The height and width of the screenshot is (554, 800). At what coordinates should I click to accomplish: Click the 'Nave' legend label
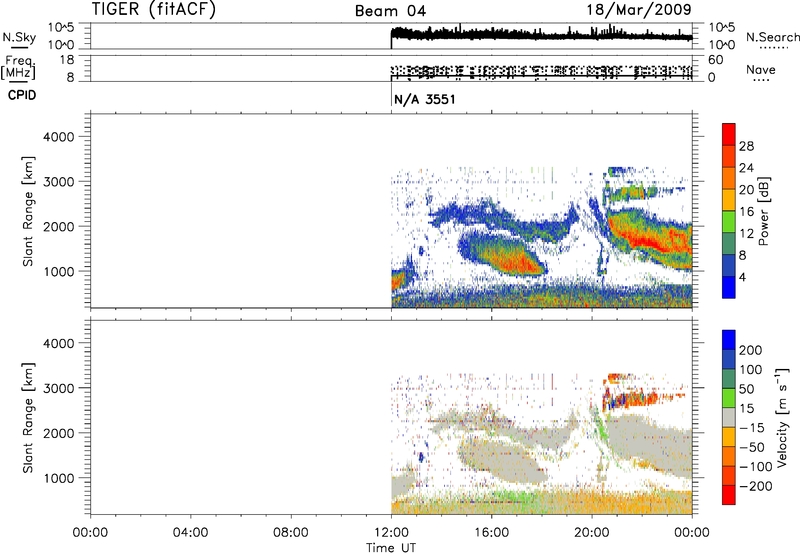761,69
